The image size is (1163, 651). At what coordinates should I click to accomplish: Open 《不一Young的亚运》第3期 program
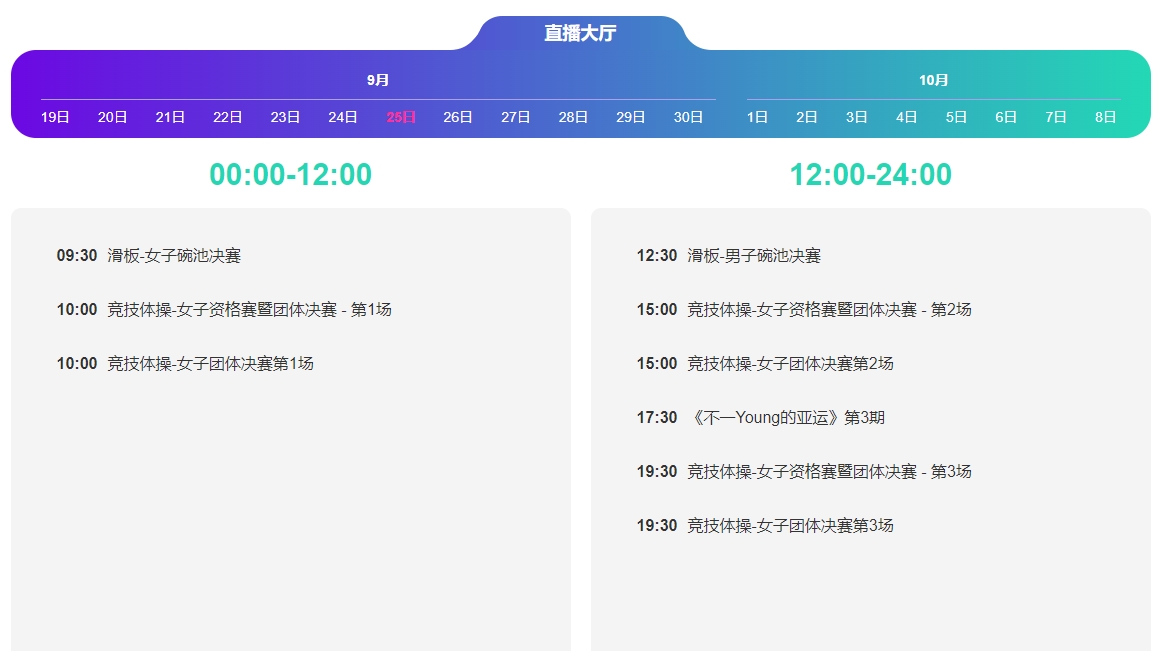786,418
